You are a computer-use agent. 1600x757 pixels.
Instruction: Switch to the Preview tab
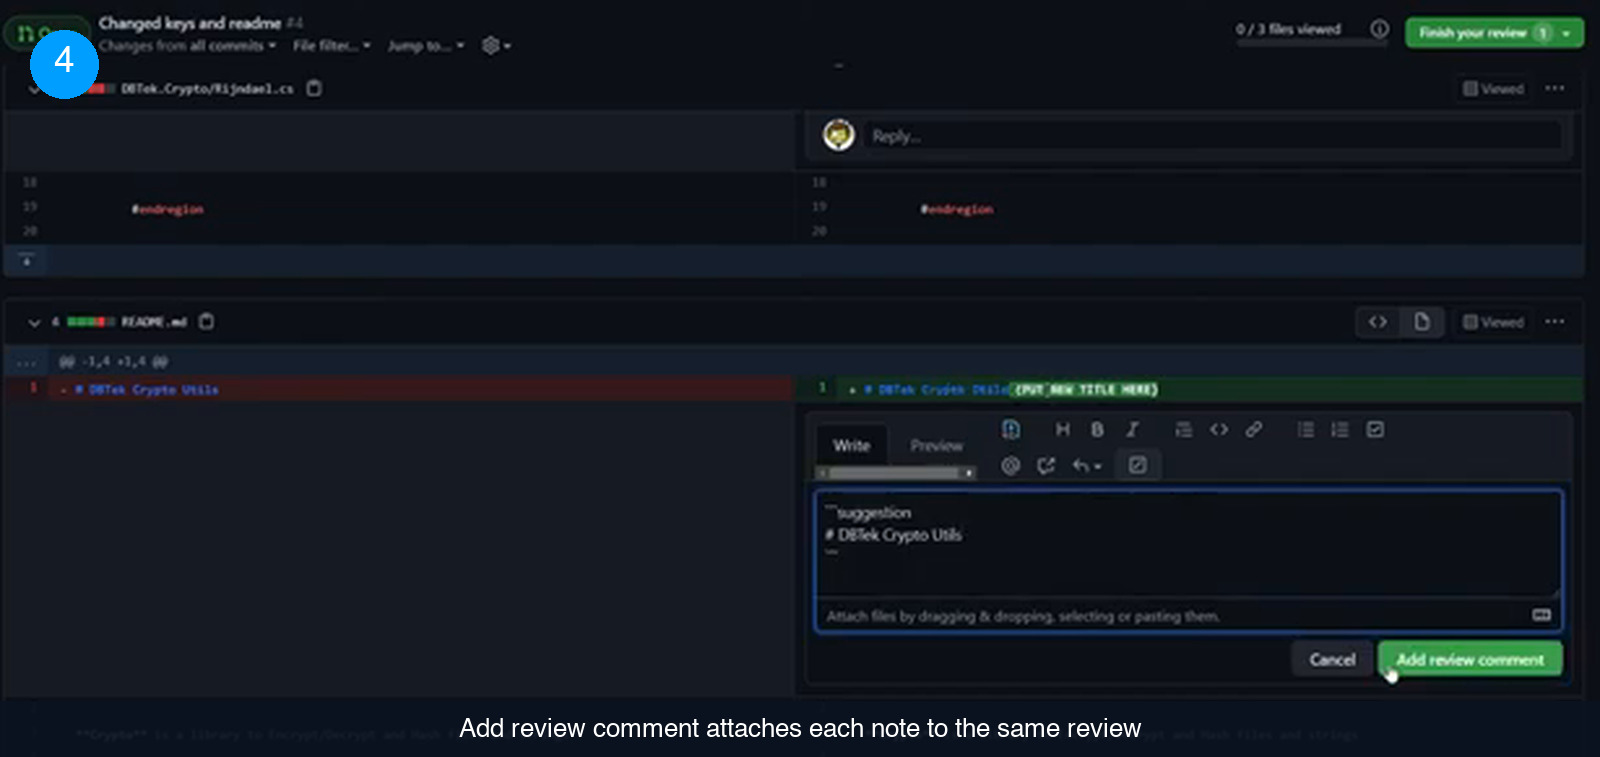pos(936,446)
